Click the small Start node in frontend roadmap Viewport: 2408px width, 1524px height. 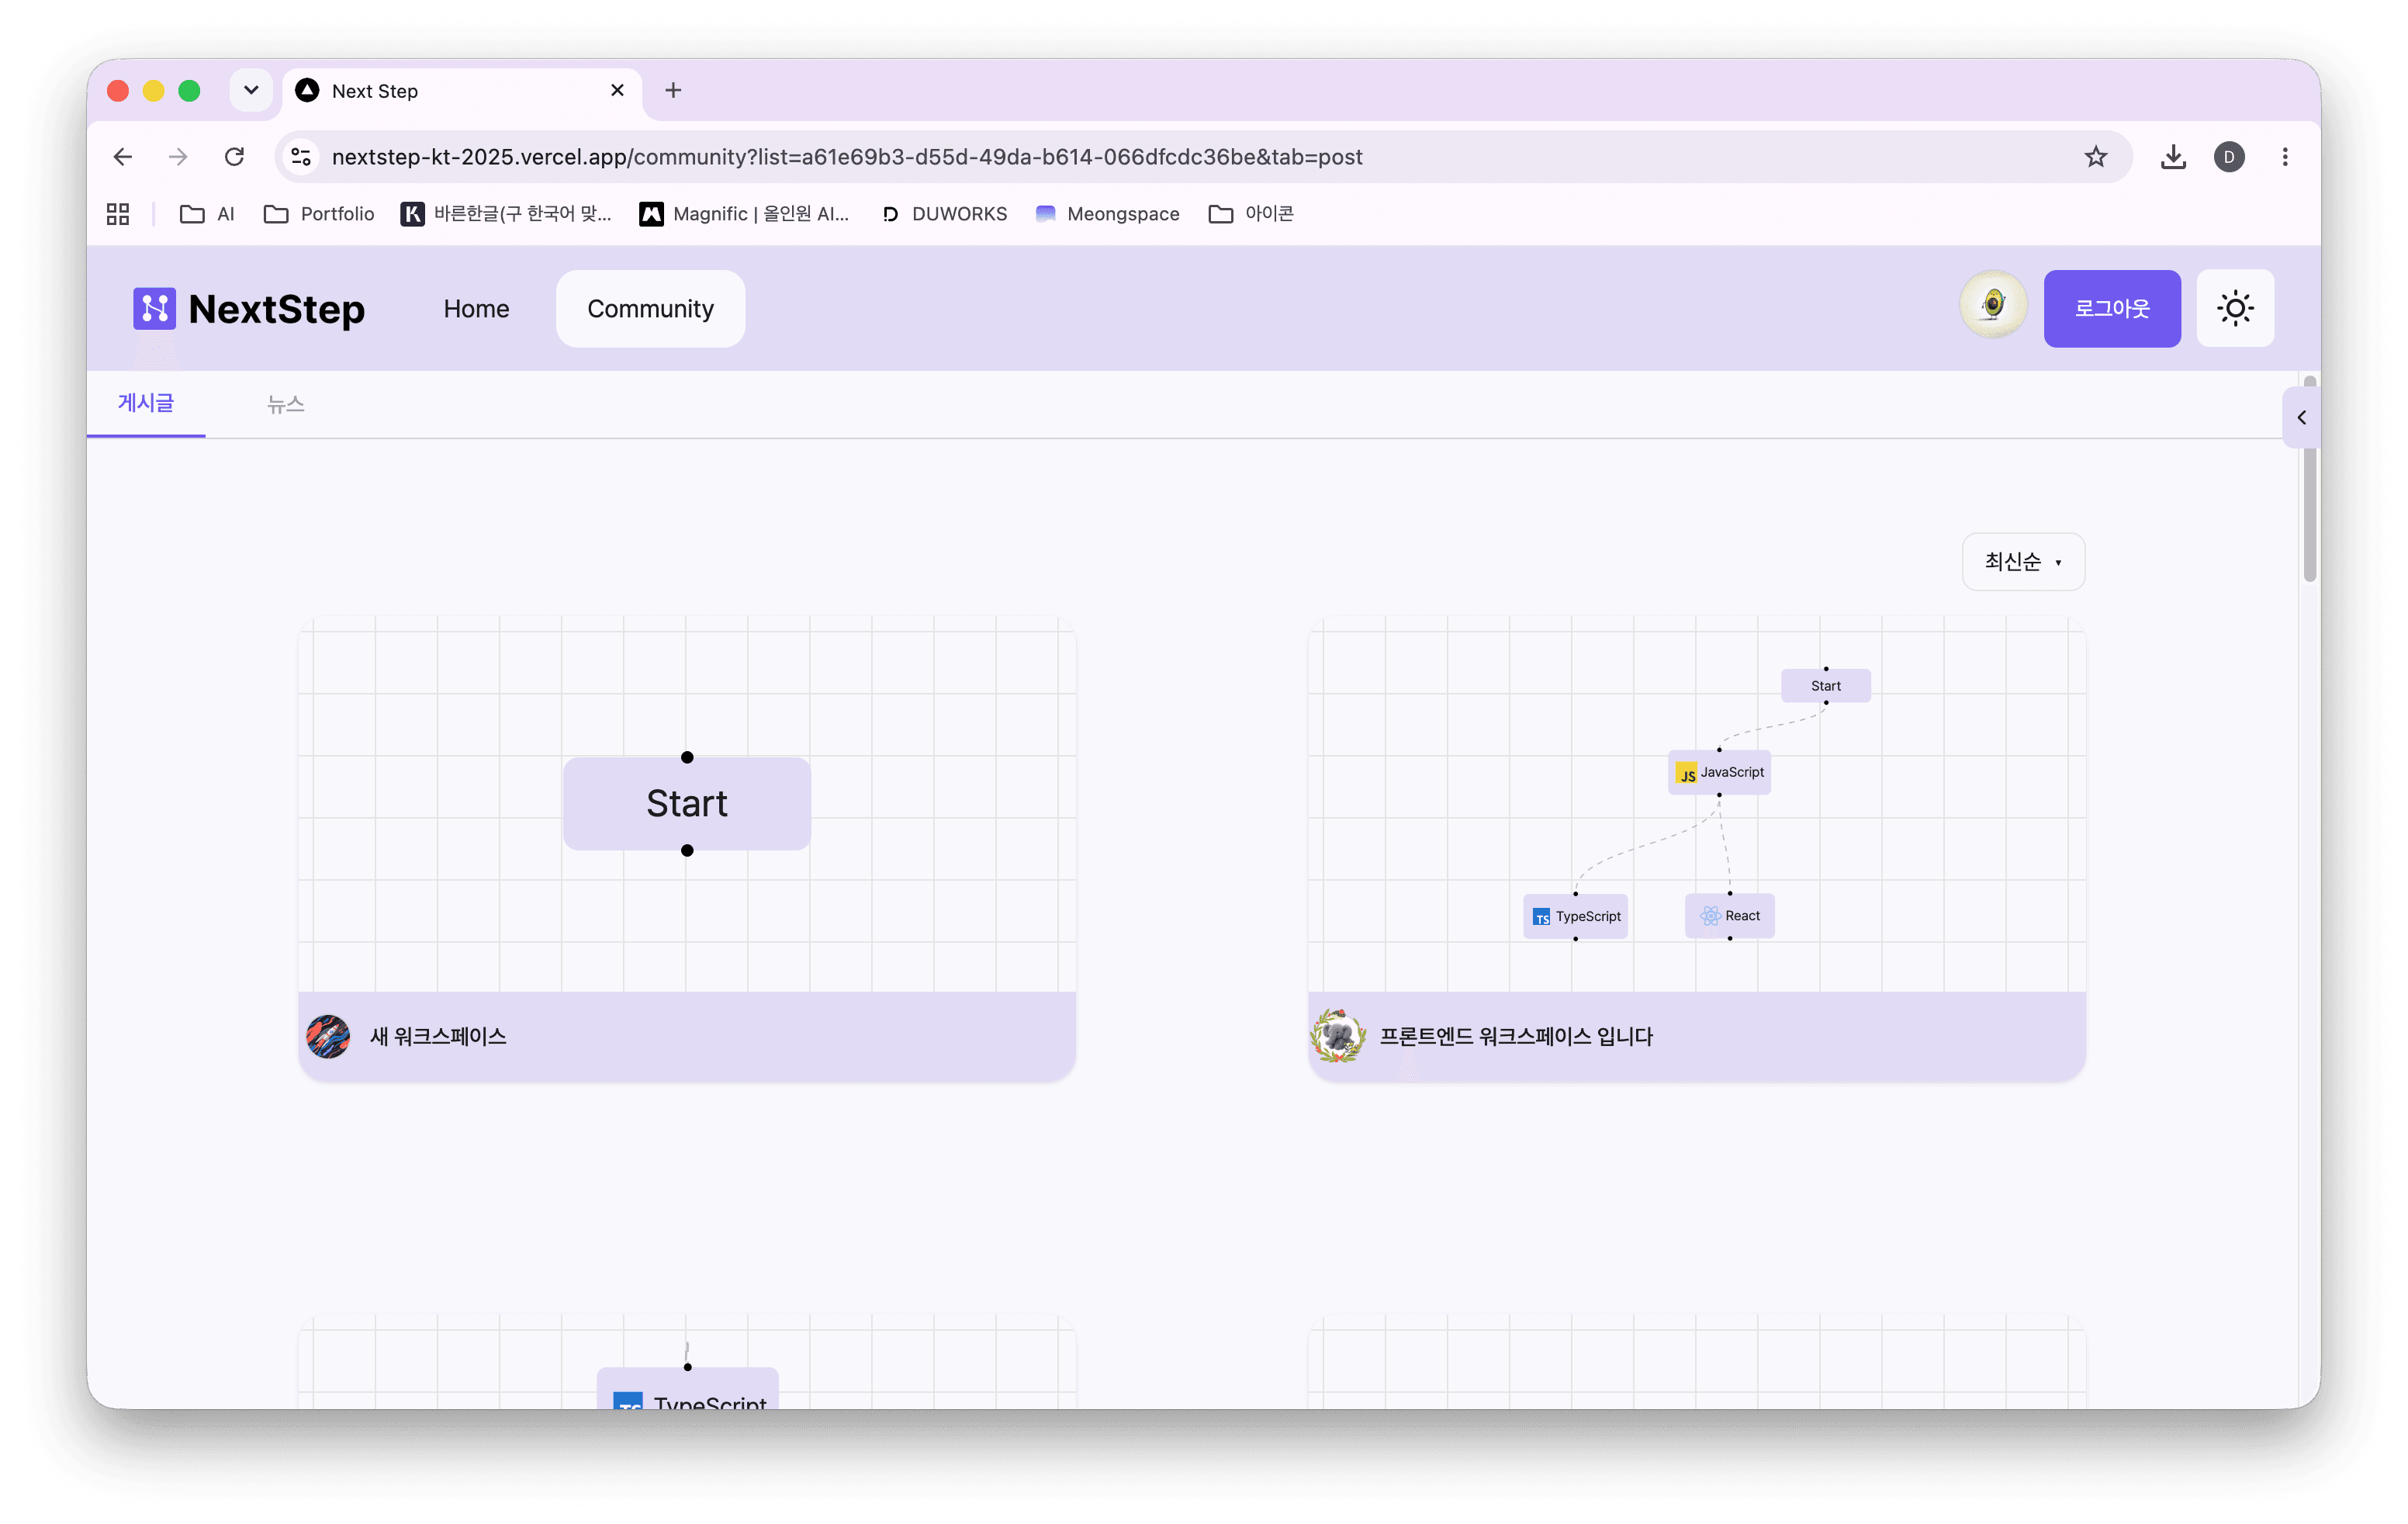point(1825,686)
